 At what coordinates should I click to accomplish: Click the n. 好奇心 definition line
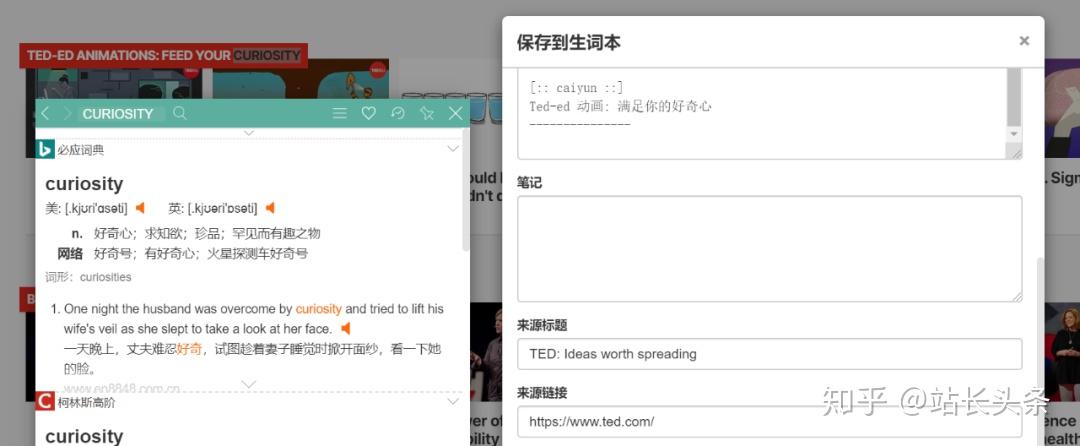click(x=196, y=233)
